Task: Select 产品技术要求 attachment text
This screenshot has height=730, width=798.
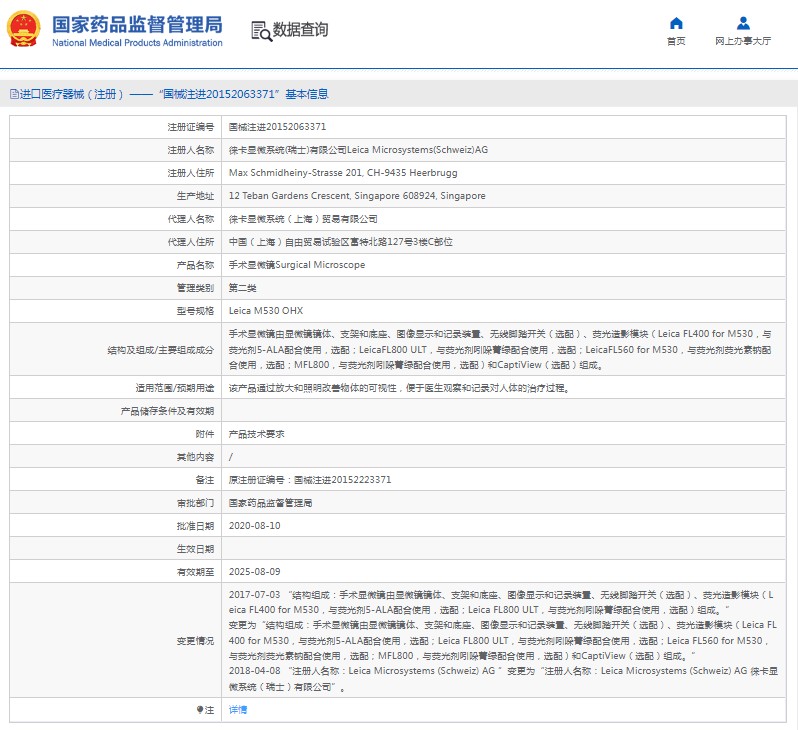Action: click(x=256, y=434)
